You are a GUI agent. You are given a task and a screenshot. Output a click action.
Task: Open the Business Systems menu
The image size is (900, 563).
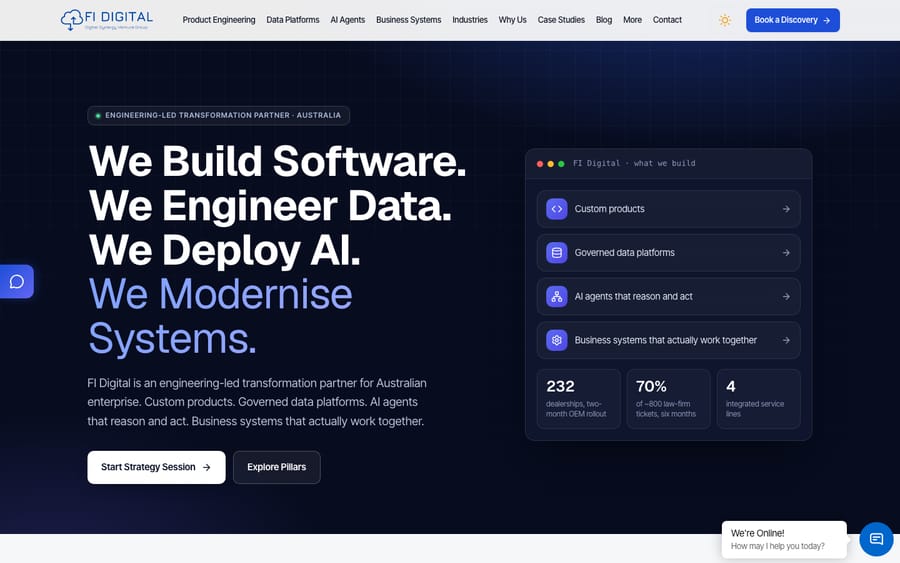[x=409, y=20]
